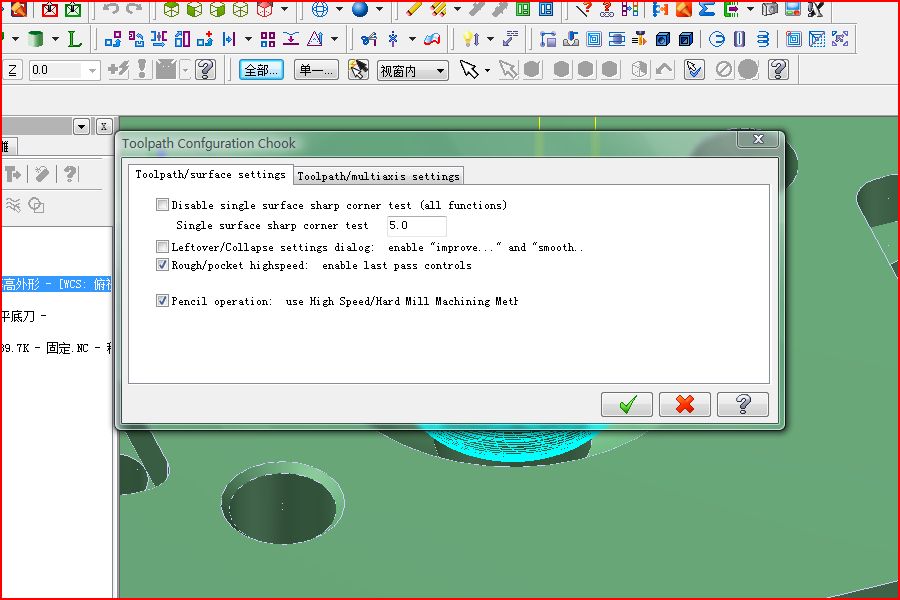
Task: Click the green L letters icon
Action: [x=74, y=39]
